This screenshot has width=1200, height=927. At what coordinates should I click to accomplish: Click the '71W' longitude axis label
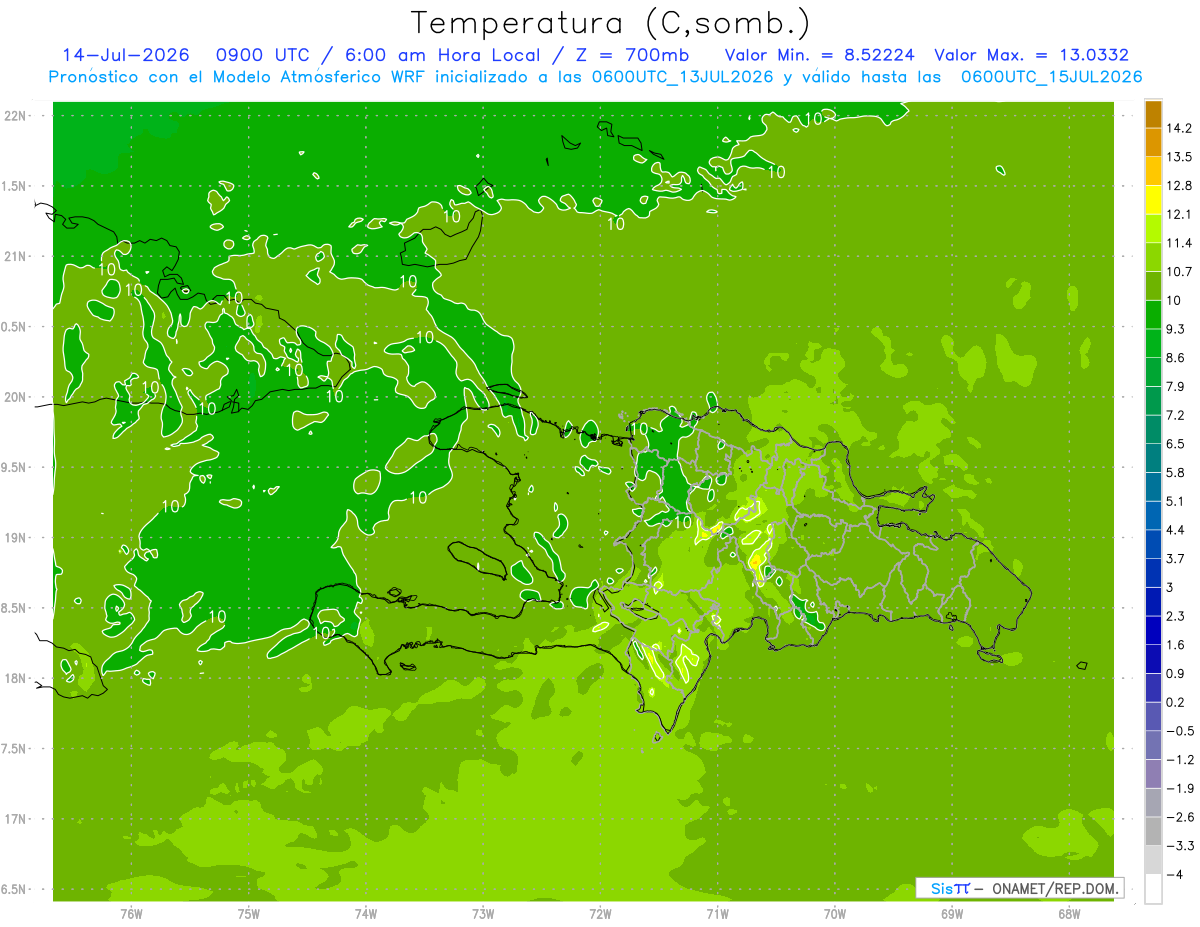(x=717, y=914)
